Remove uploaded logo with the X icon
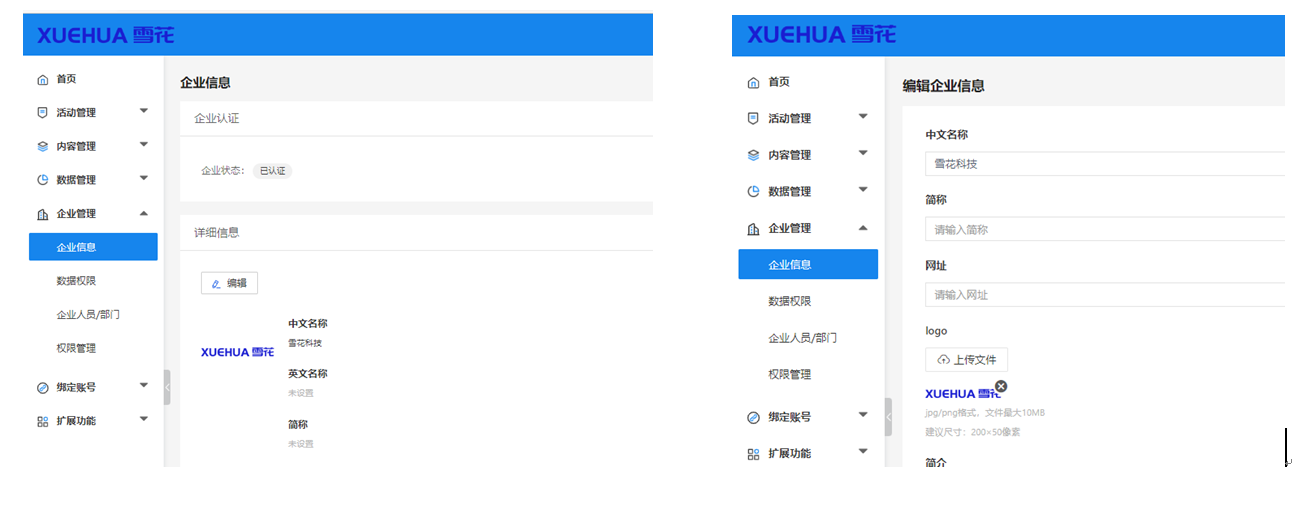 coord(1001,386)
